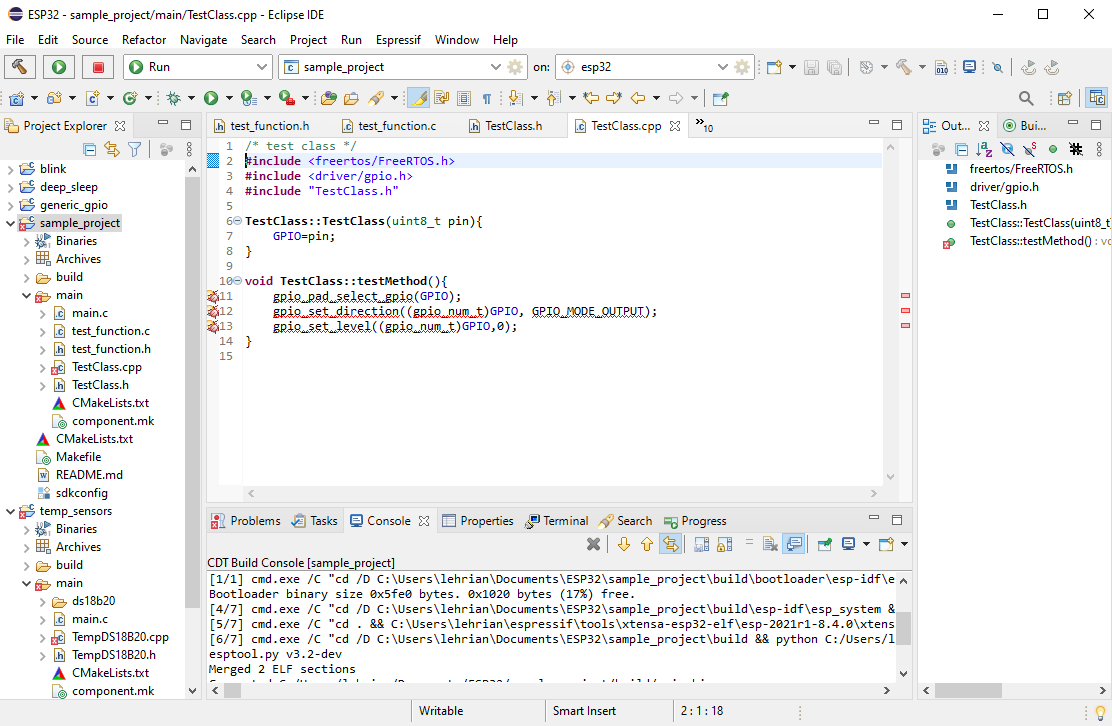Viewport: 1112px width, 726px height.
Task: Open TestClass.h editor tab
Action: tap(513, 126)
